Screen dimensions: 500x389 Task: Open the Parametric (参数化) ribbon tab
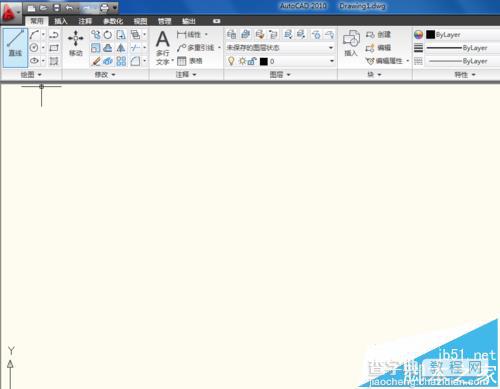pyautogui.click(x=113, y=21)
